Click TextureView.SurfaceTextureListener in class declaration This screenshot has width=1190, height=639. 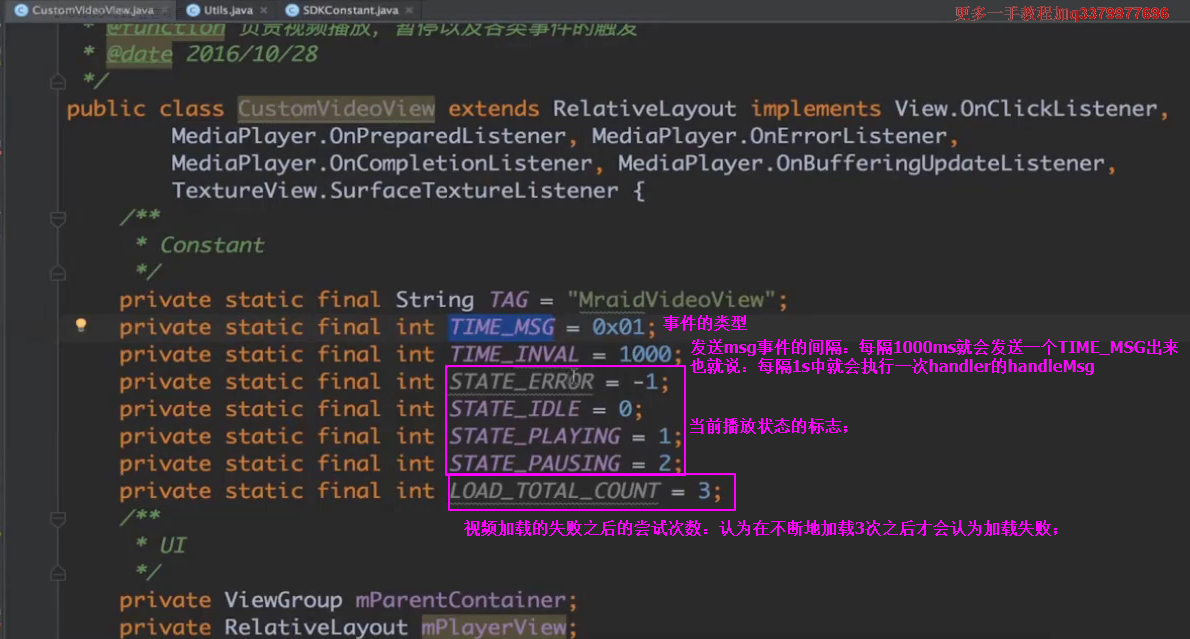point(395,190)
